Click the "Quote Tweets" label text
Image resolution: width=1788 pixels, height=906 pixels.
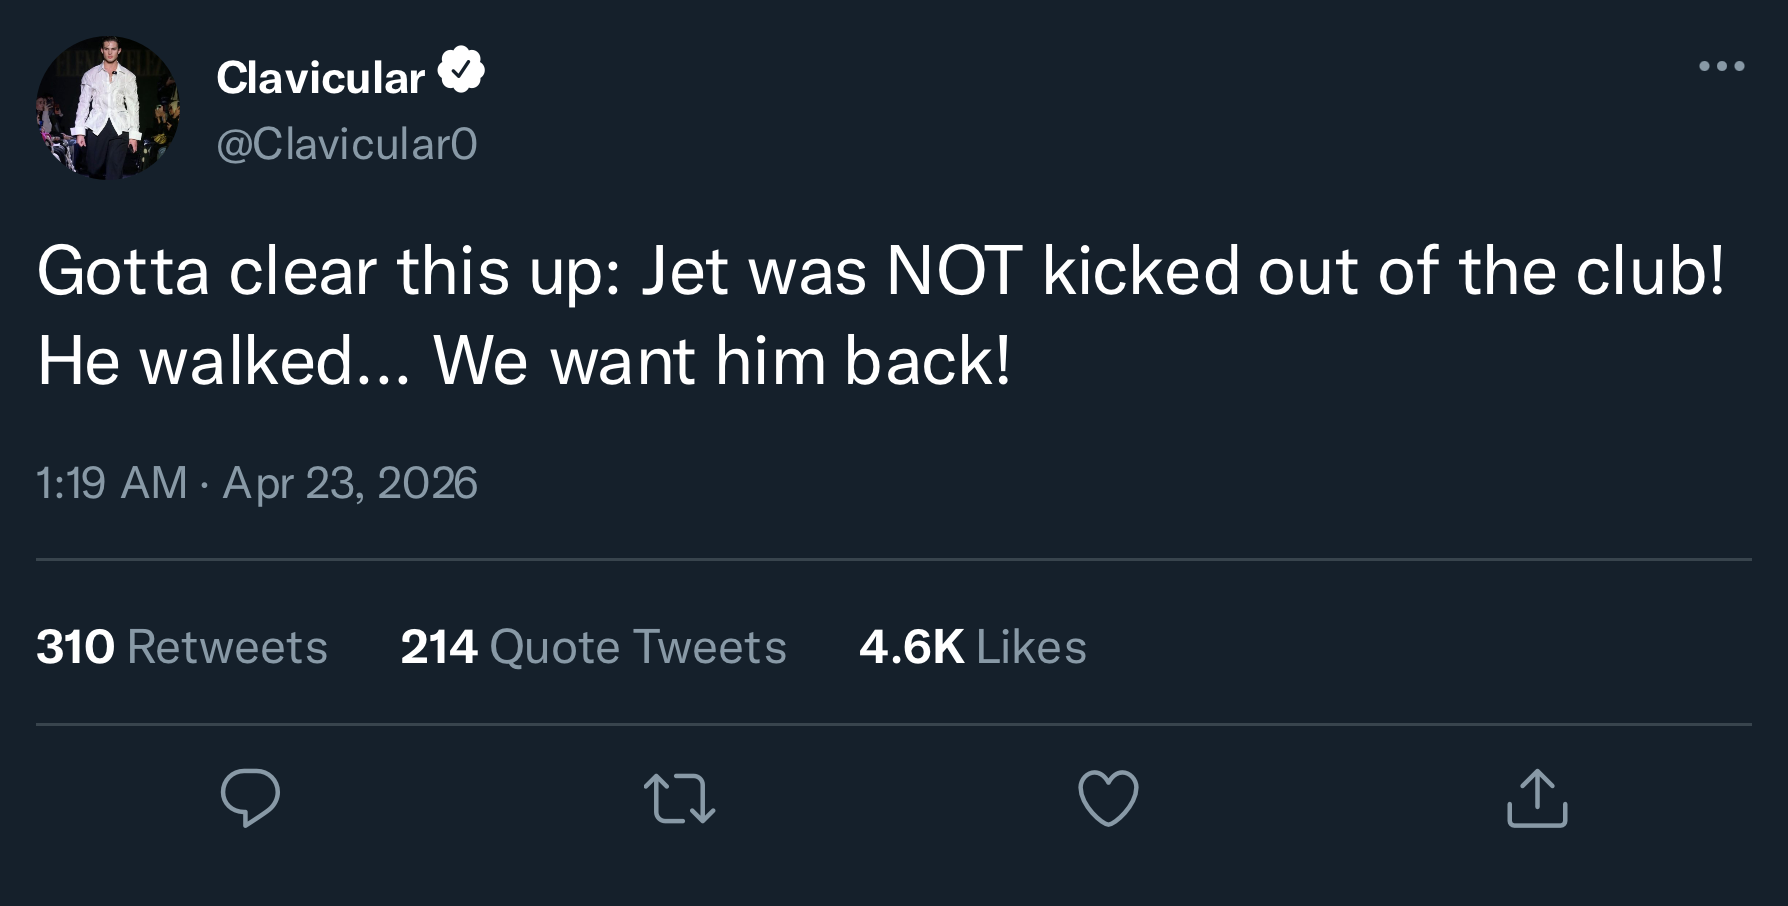pyautogui.click(x=638, y=647)
